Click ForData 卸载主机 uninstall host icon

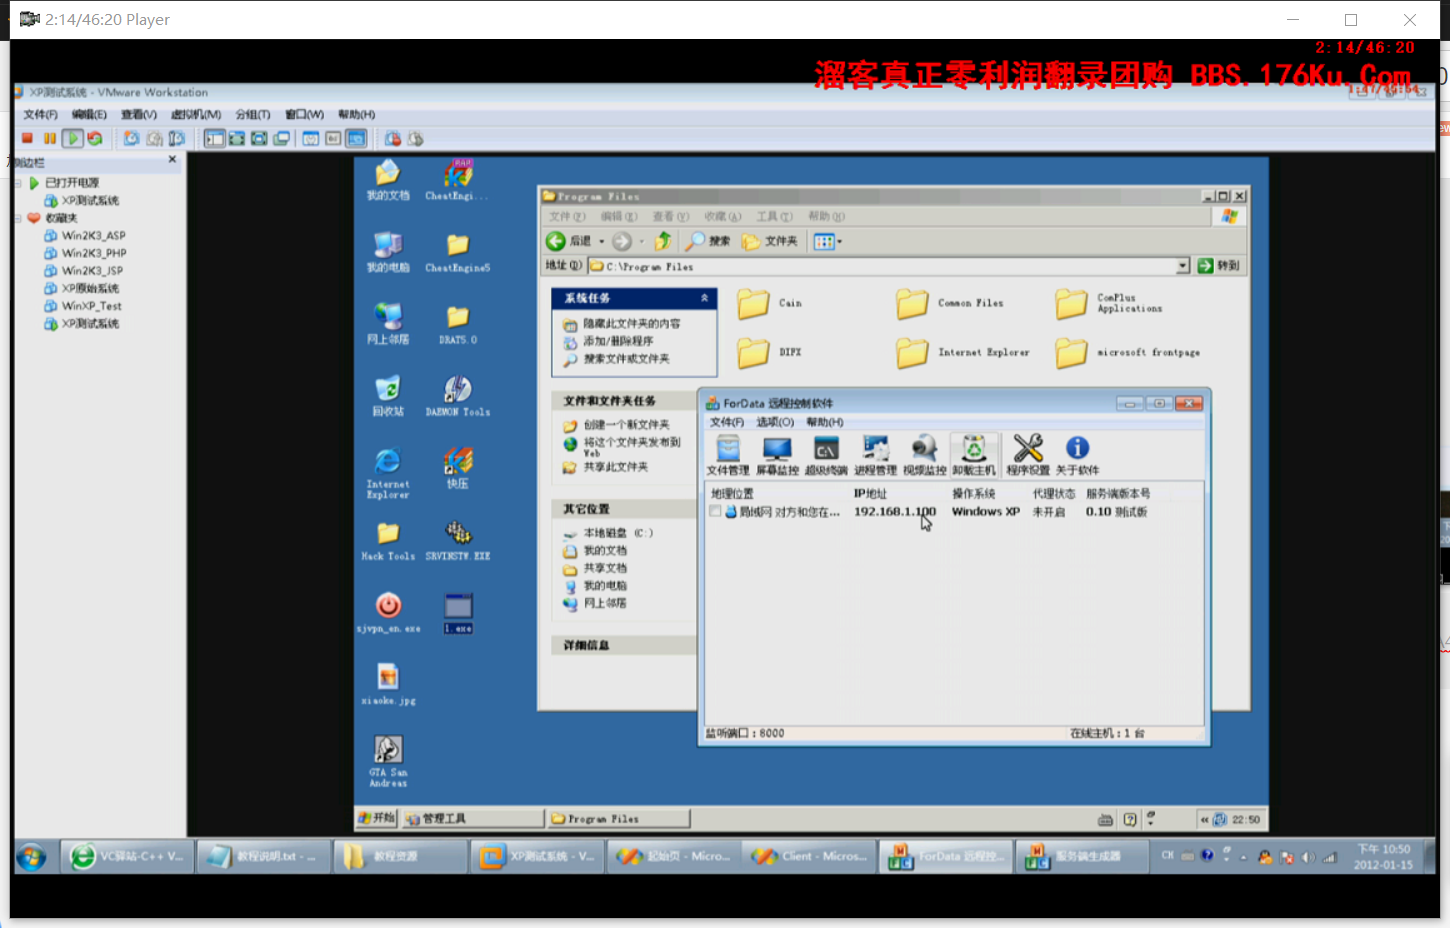click(x=974, y=455)
